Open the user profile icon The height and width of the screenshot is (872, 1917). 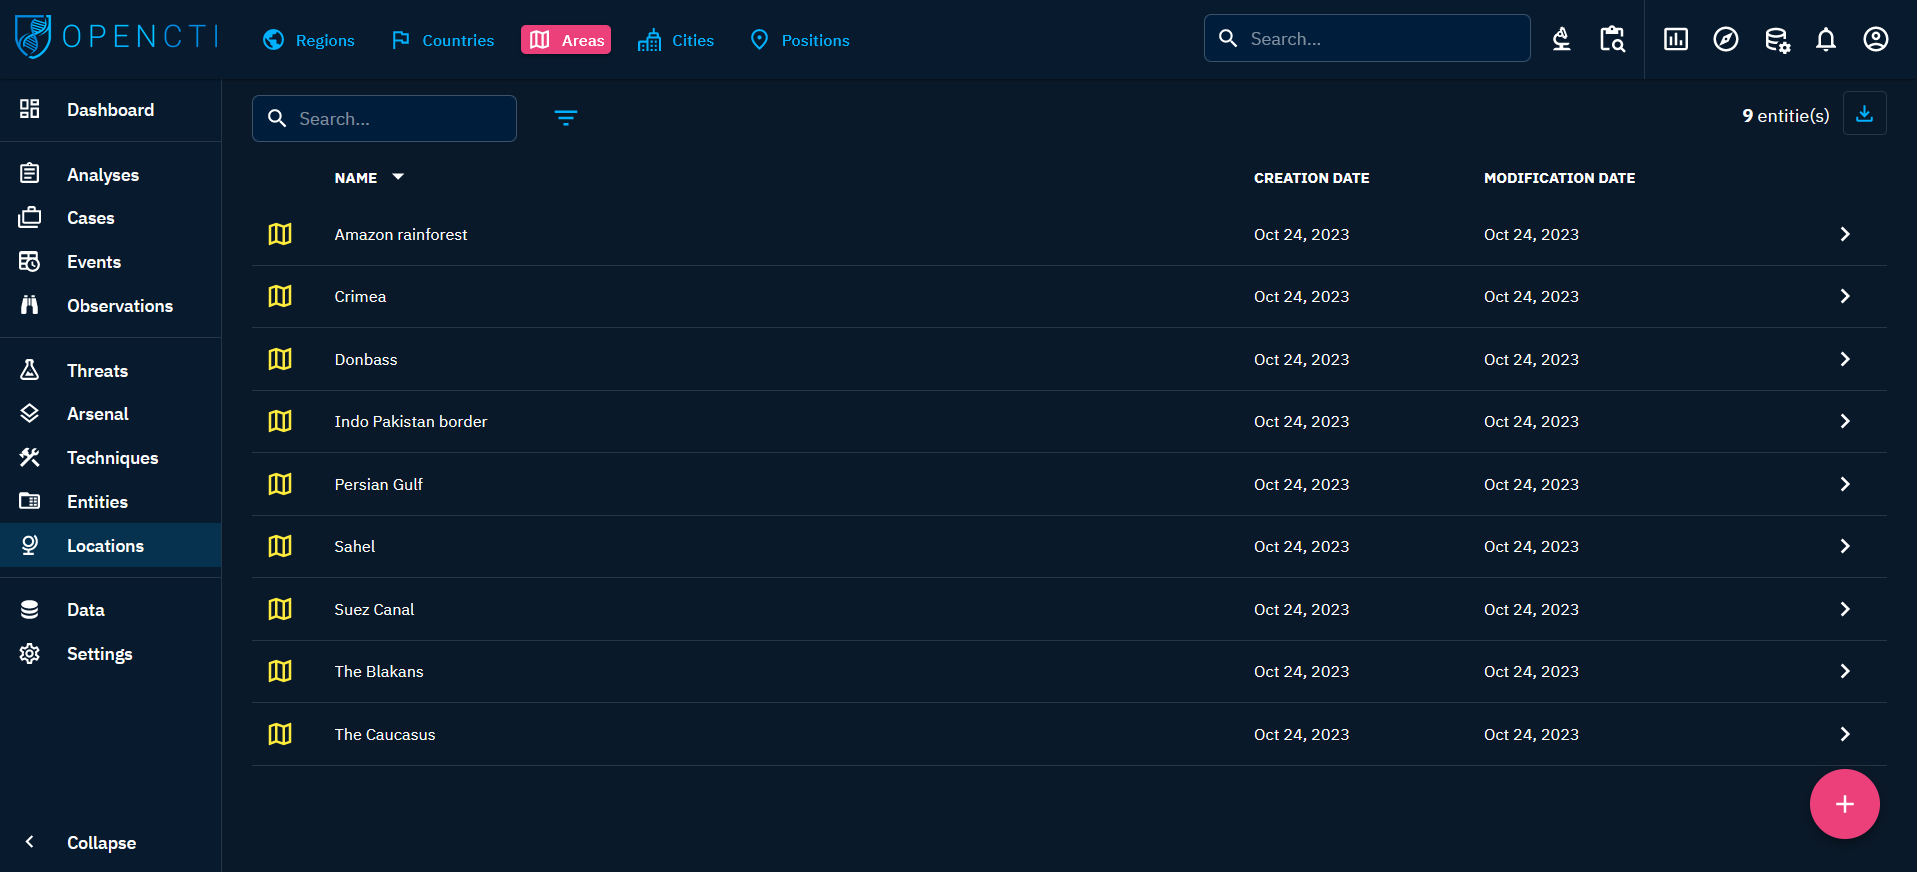(1875, 40)
